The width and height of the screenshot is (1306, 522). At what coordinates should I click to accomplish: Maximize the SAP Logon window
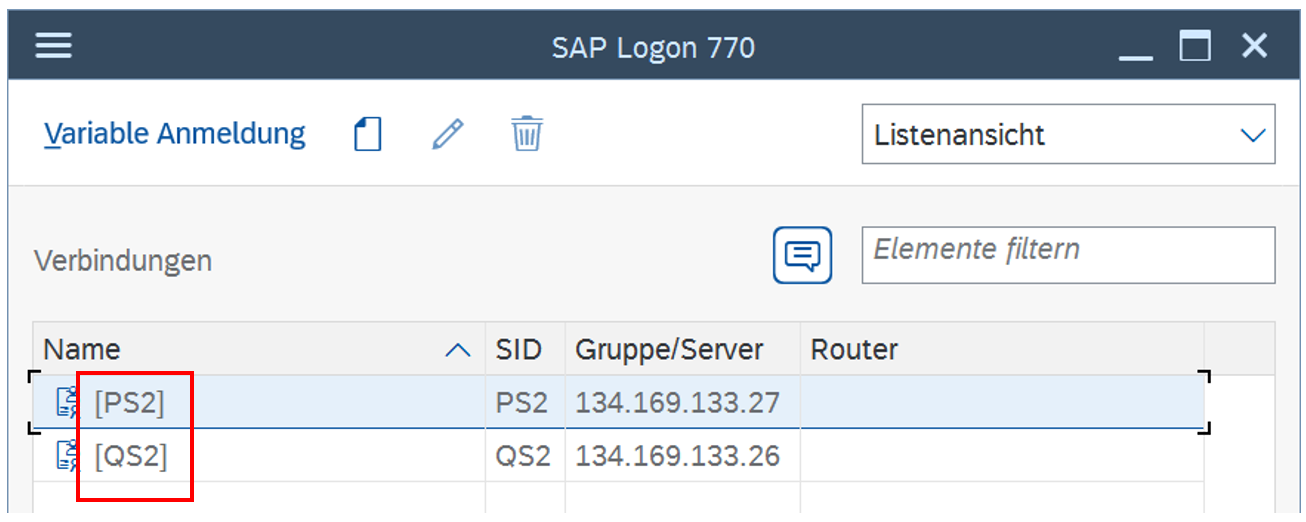(x=1194, y=46)
